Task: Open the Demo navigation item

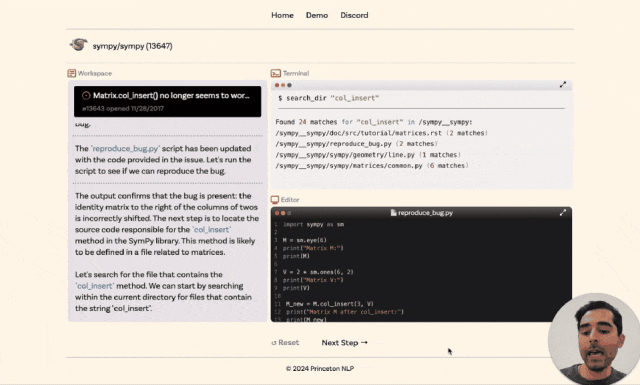Action: tap(317, 15)
